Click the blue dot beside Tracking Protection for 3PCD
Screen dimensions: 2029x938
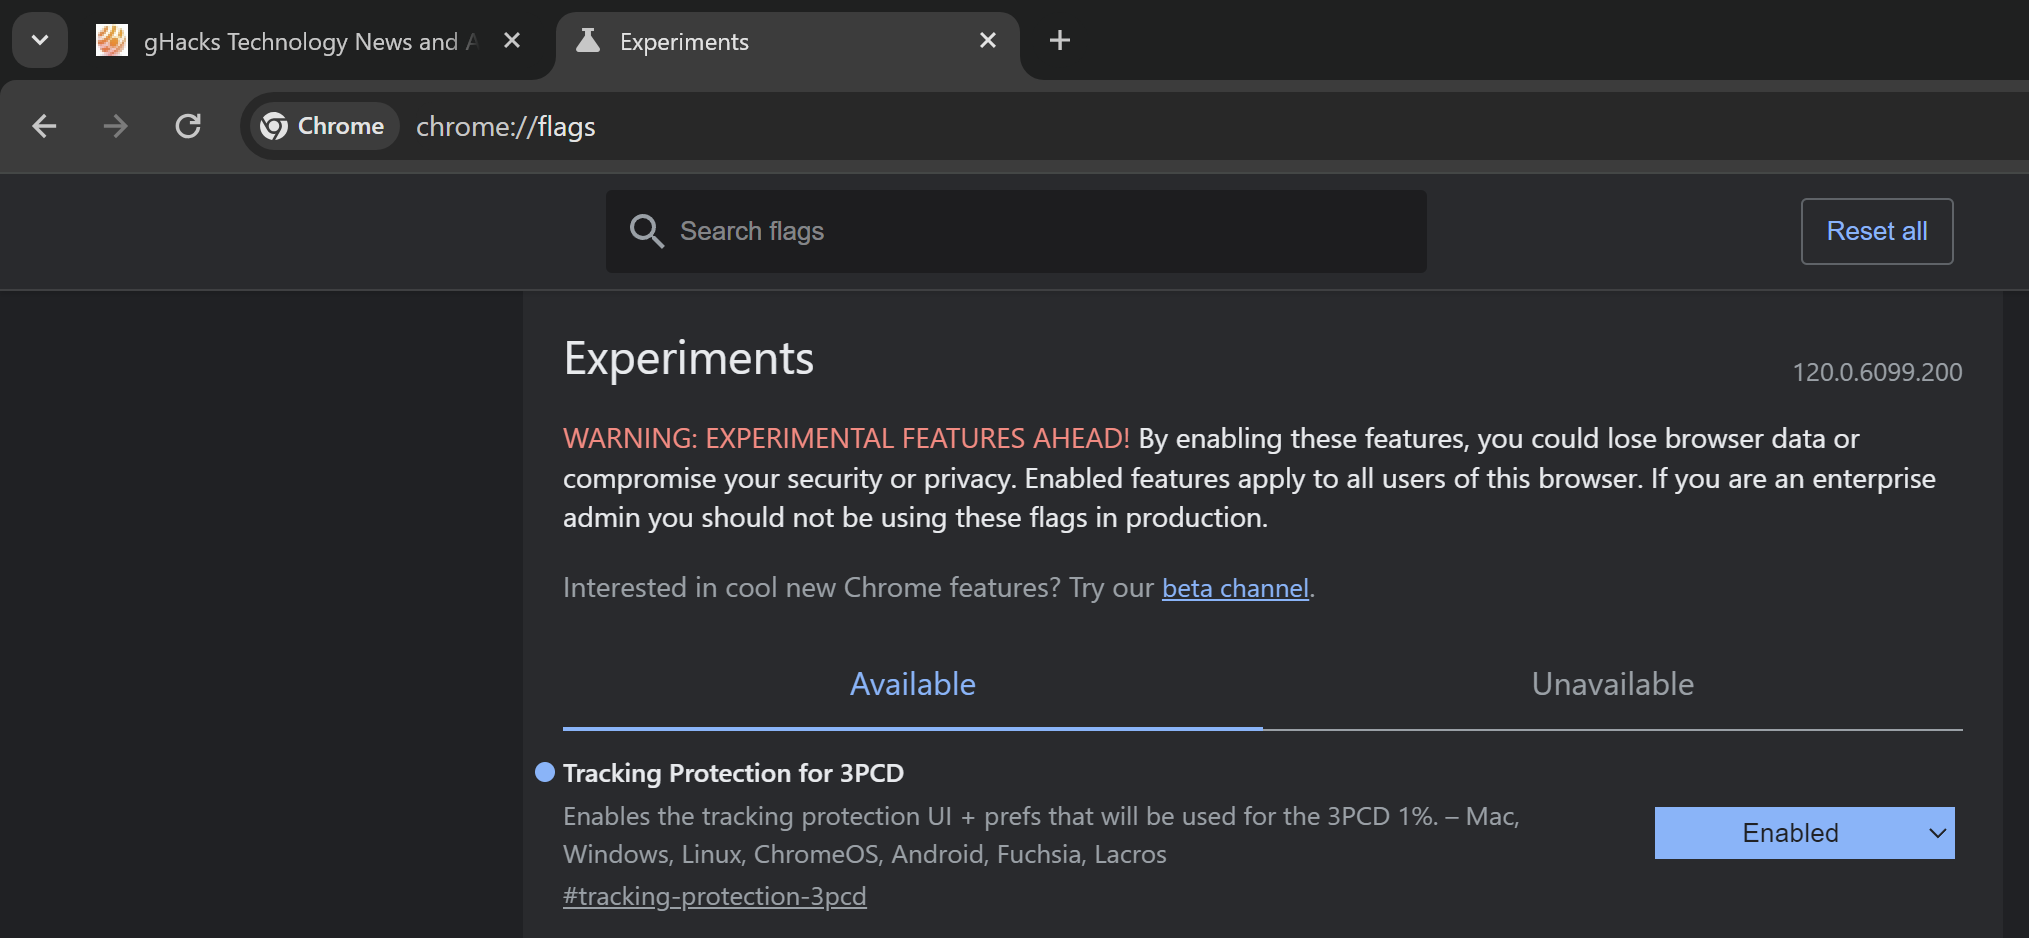(544, 772)
